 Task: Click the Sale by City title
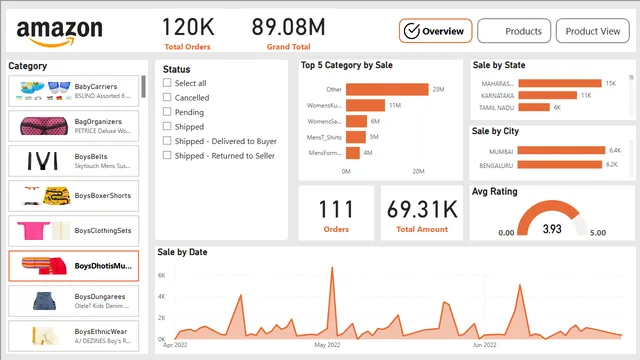coord(495,131)
